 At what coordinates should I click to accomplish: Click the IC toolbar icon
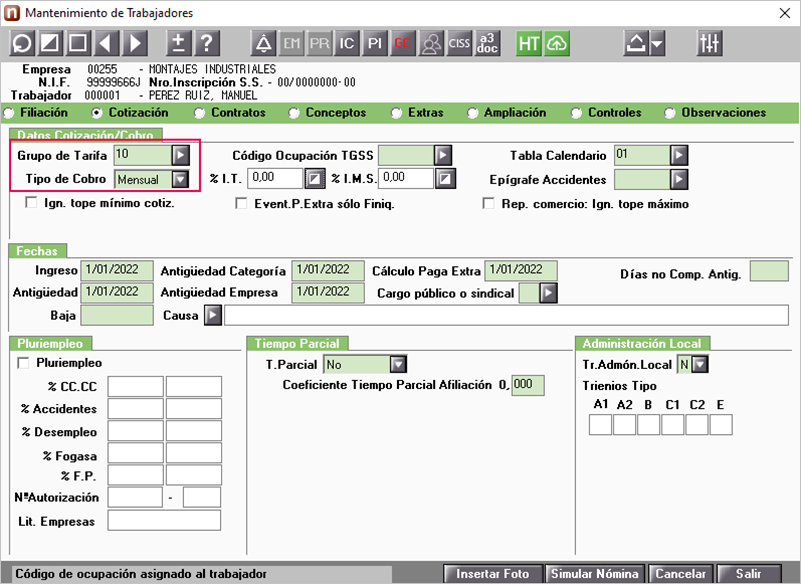tap(347, 43)
